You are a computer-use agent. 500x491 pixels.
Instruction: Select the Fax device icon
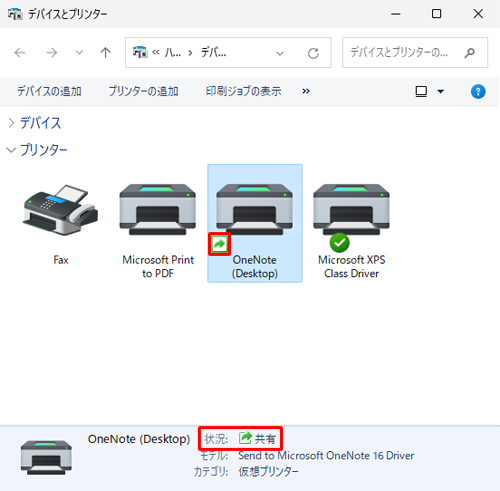[x=61, y=210]
